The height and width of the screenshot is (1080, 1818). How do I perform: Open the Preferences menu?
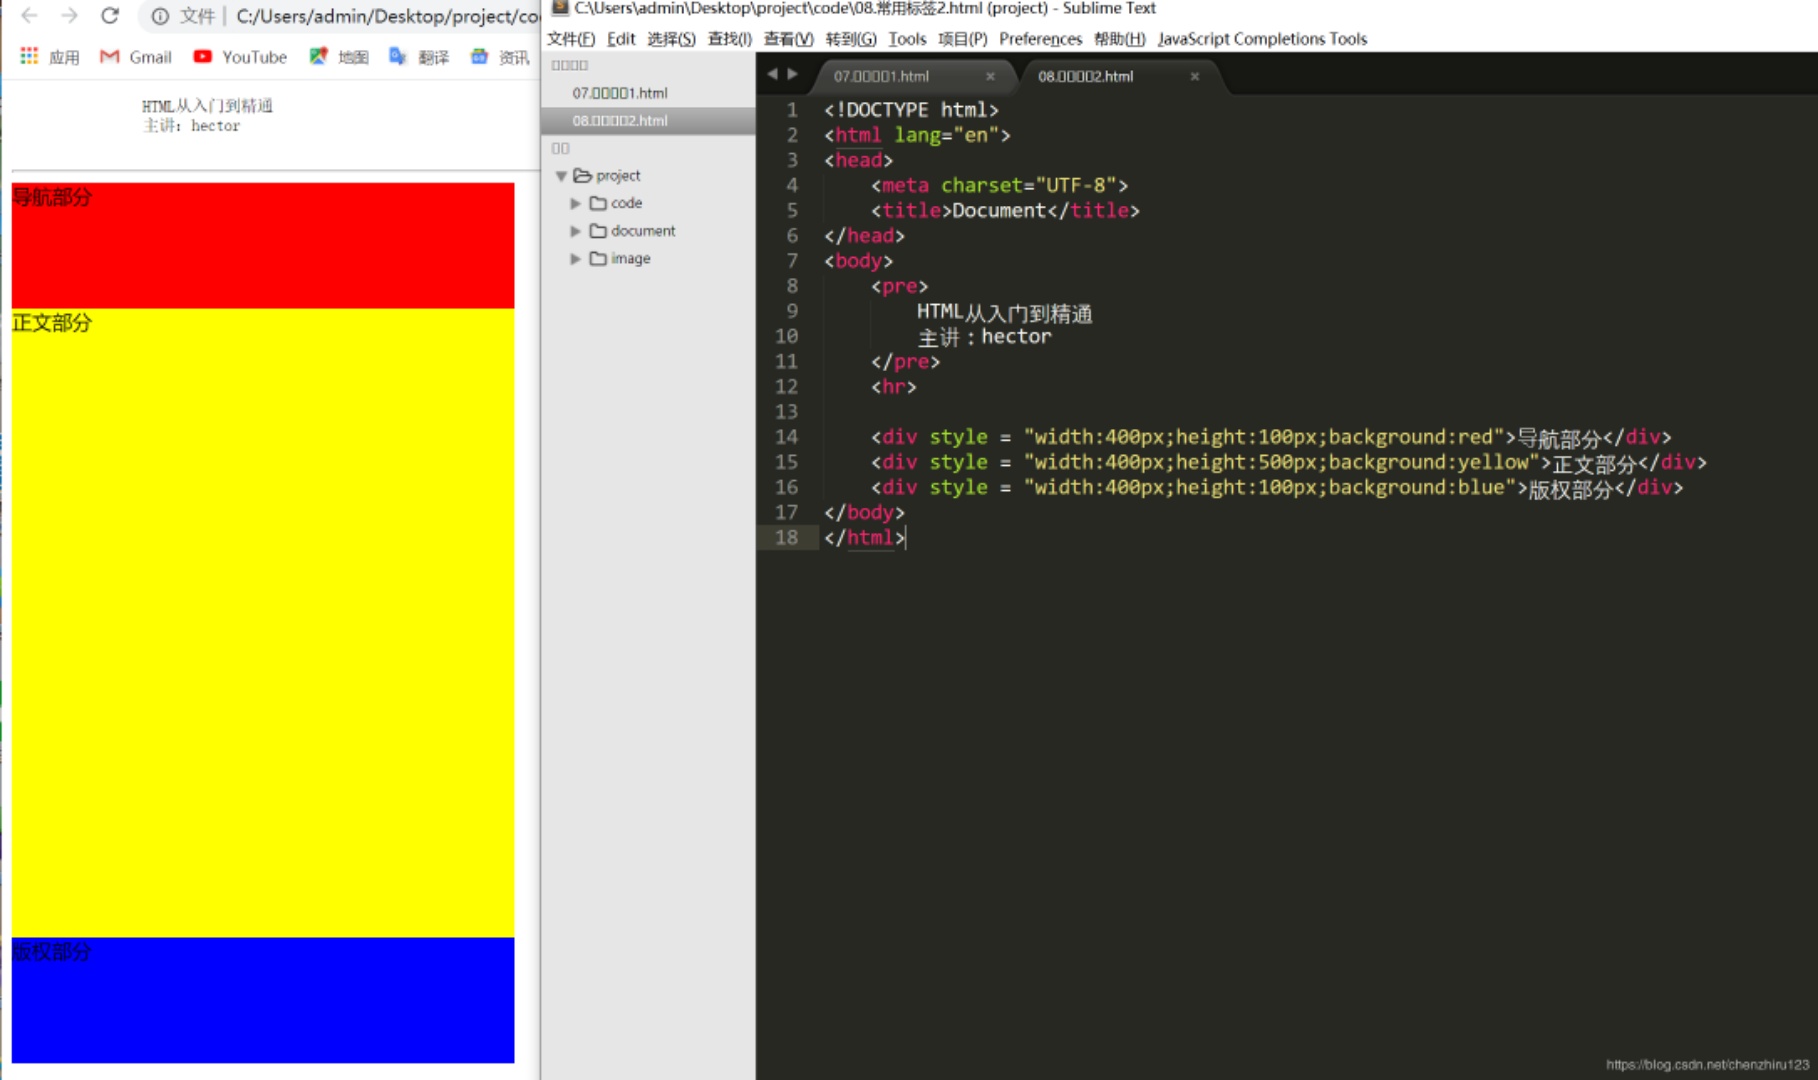[x=1041, y=39]
